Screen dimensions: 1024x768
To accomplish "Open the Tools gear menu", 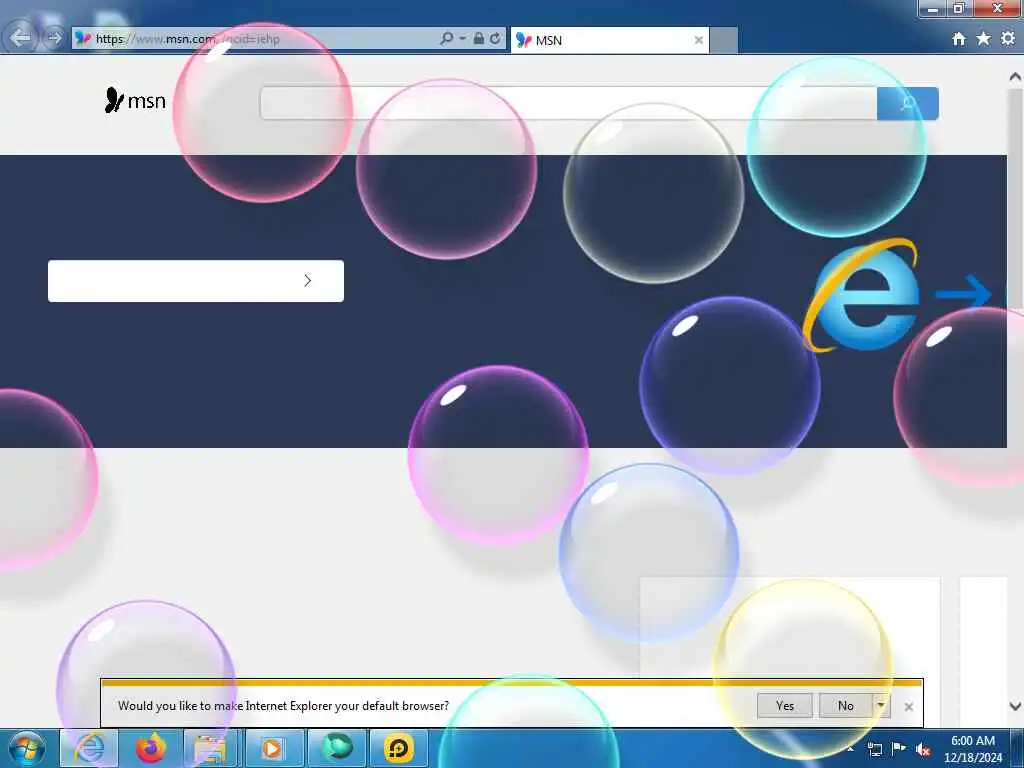I will click(1008, 39).
